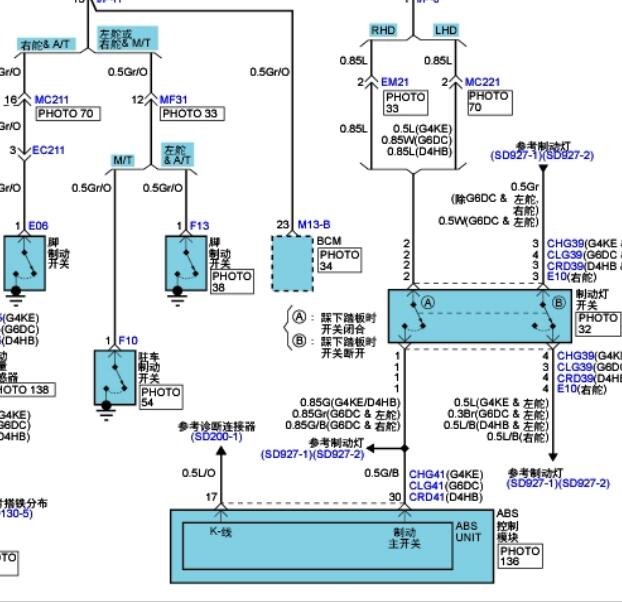Image resolution: width=622 pixels, height=602 pixels.
Task: Open the MF31 connector link
Action: [x=173, y=100]
